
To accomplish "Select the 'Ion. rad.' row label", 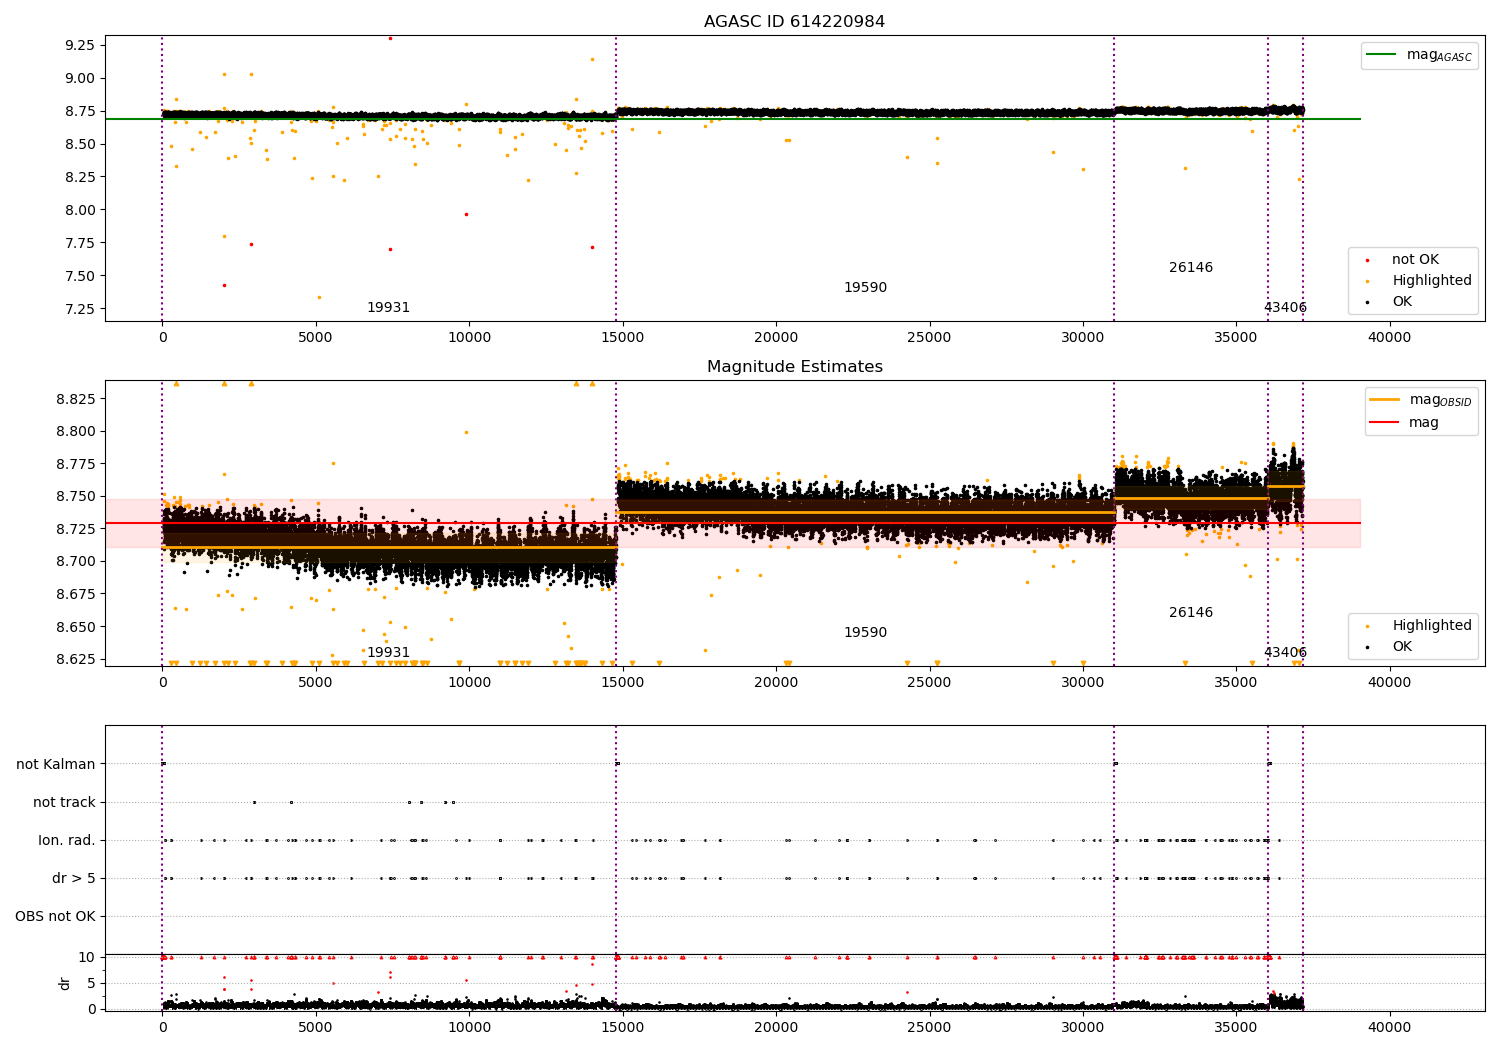I will [x=67, y=840].
